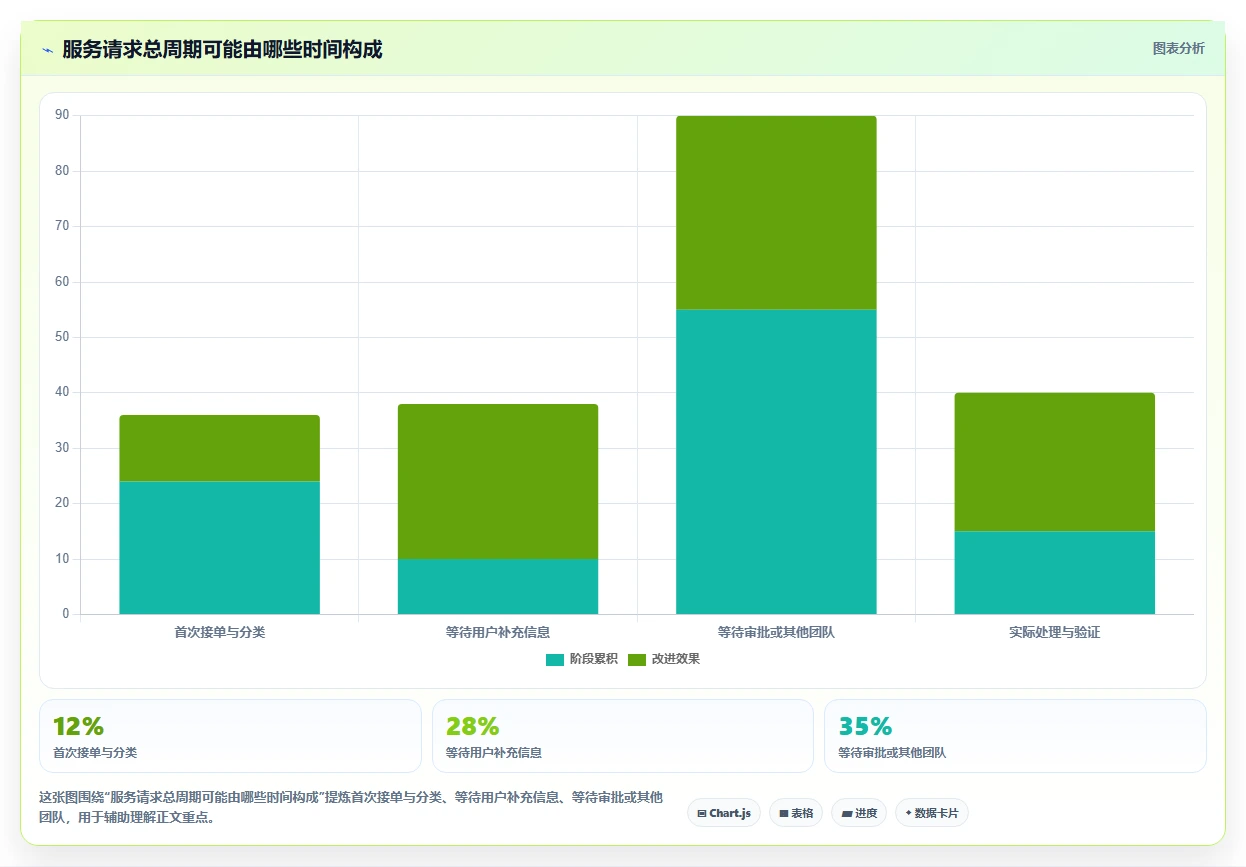Viewport: 1246px width, 867px height.
Task: Click the x-axis label 首次接单与分类
Action: 219,632
